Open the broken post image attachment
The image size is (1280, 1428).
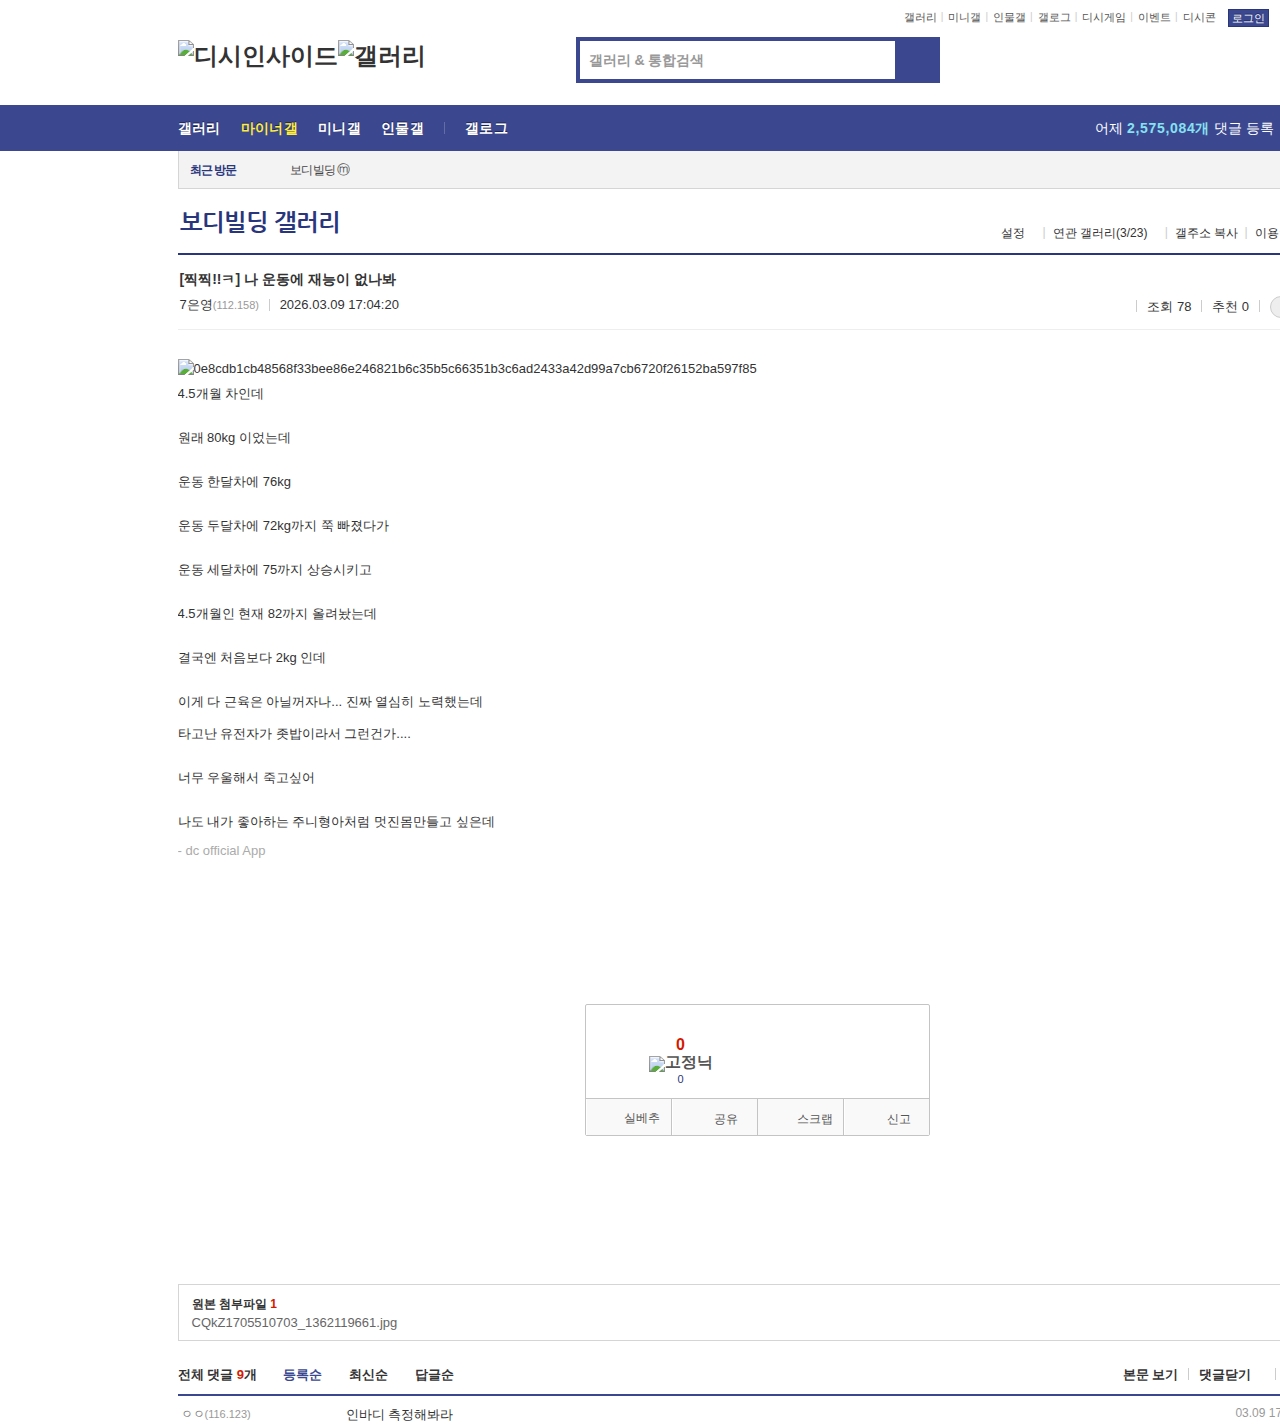[x=466, y=369]
